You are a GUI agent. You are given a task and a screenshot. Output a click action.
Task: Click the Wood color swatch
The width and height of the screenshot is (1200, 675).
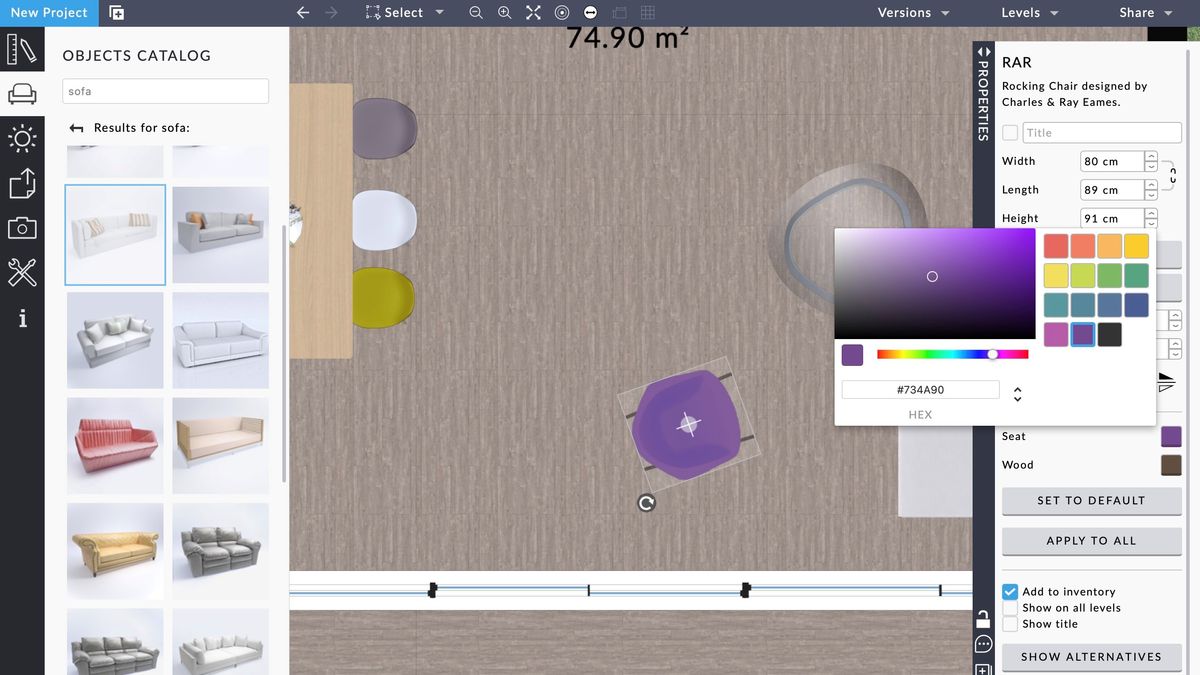pos(1171,465)
